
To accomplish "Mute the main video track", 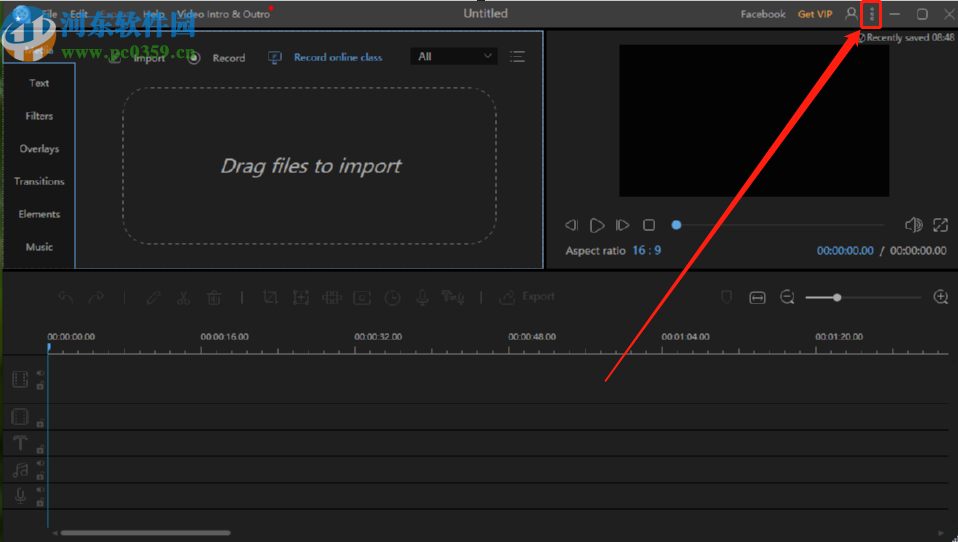I will pos(40,373).
